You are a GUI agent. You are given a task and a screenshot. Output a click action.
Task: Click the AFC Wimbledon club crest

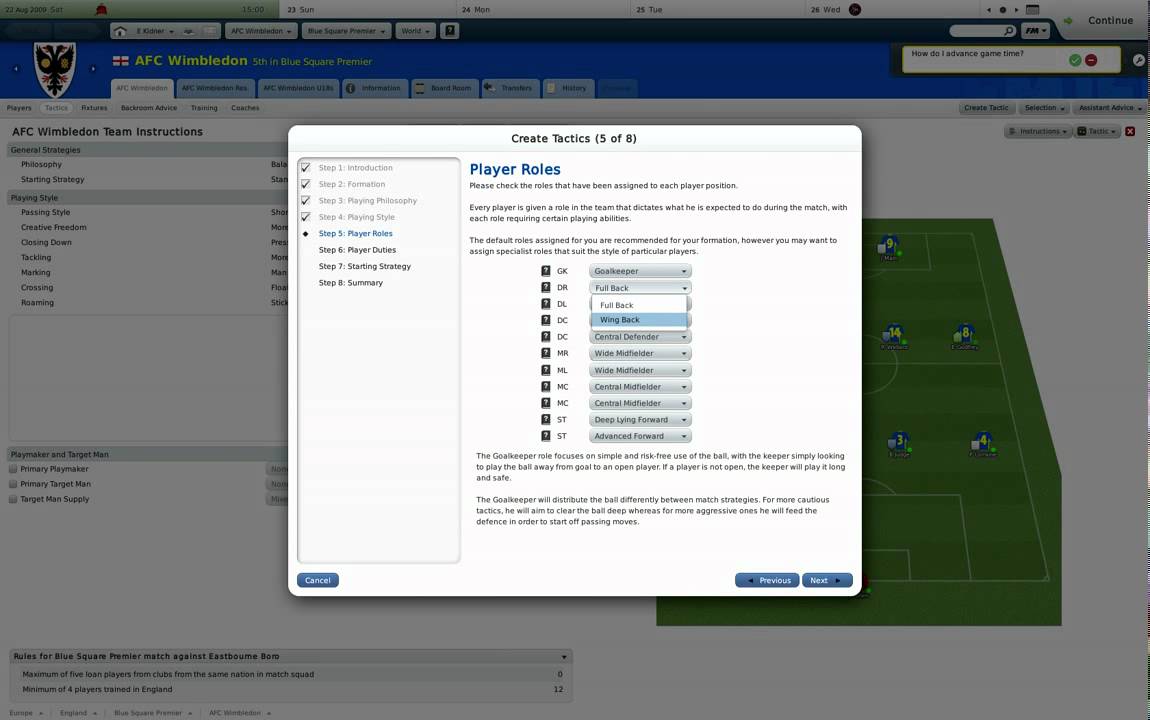click(x=55, y=70)
